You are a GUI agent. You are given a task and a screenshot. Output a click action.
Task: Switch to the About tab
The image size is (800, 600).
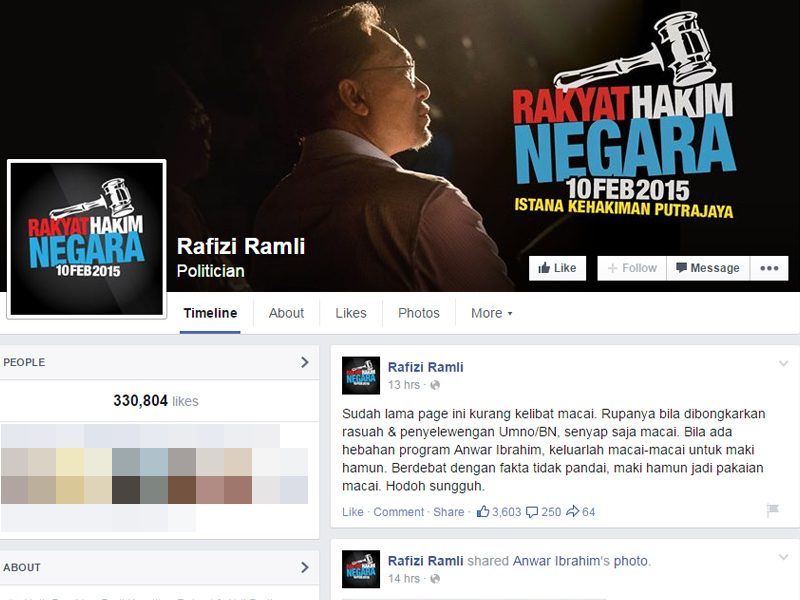286,313
